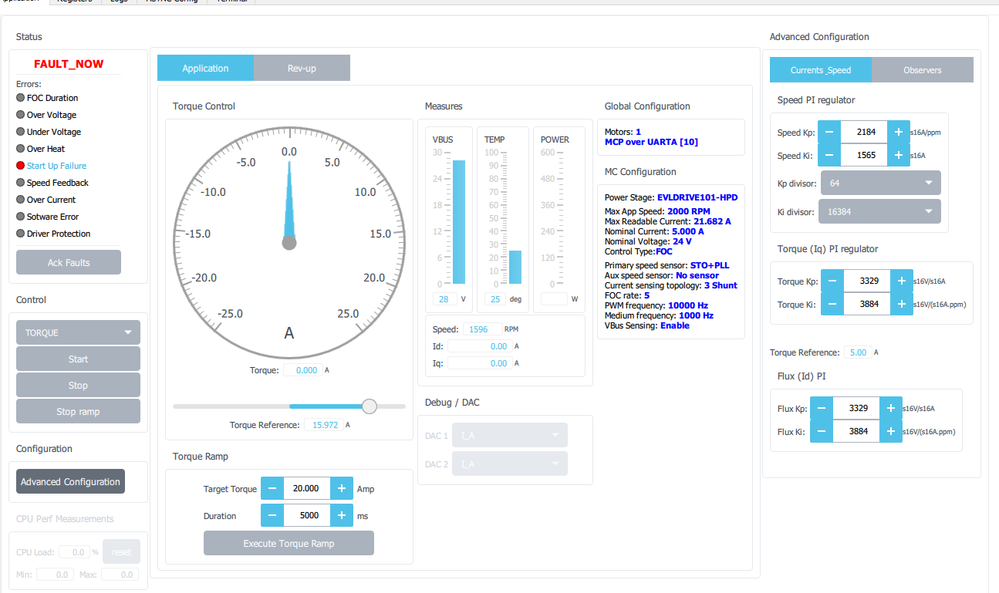Increase Flux Kp with plus button
Viewport: 999px width, 593px height.
[x=891, y=408]
